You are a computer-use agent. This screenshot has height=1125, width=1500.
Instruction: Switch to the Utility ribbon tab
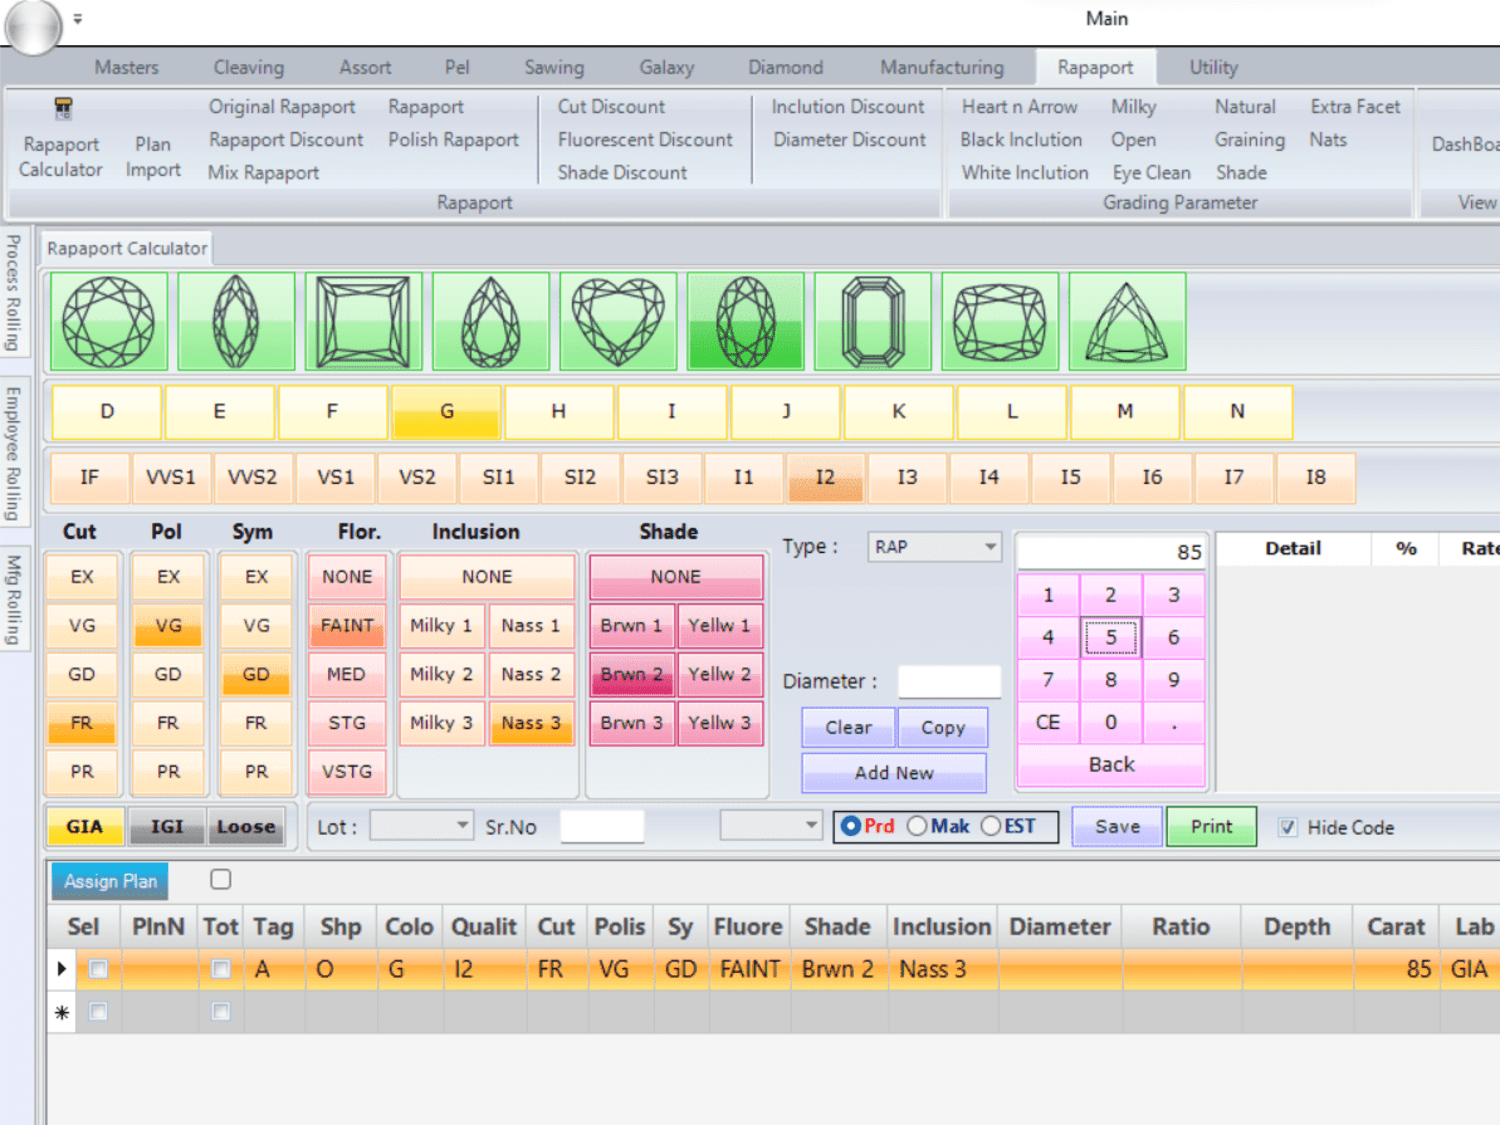(1213, 67)
